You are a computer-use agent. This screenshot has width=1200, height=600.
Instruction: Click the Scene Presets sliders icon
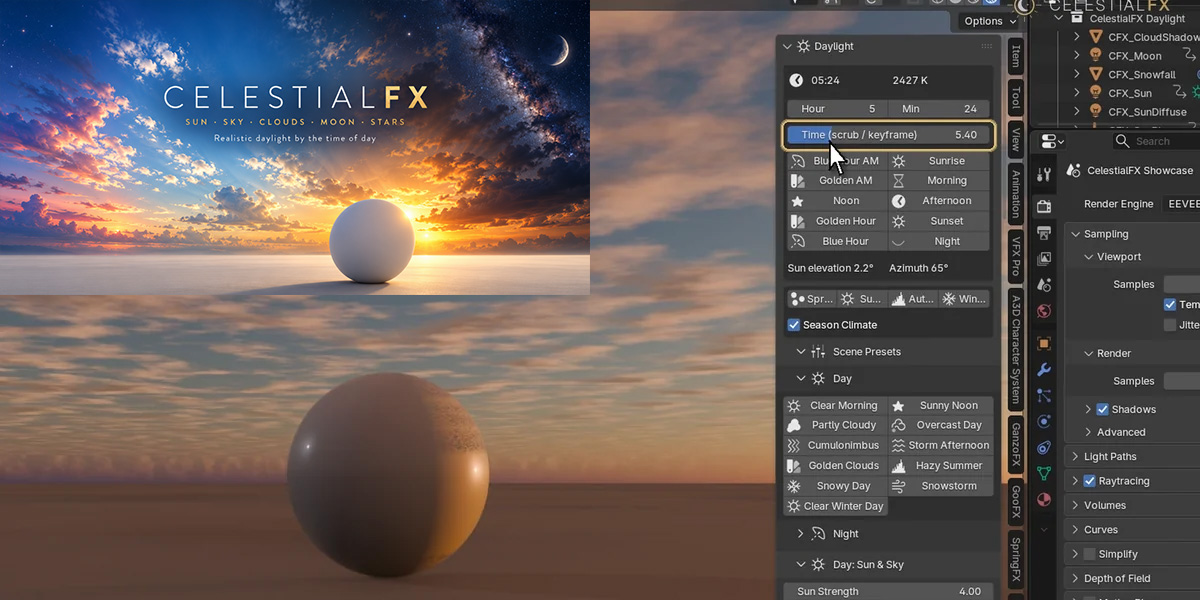[818, 352]
